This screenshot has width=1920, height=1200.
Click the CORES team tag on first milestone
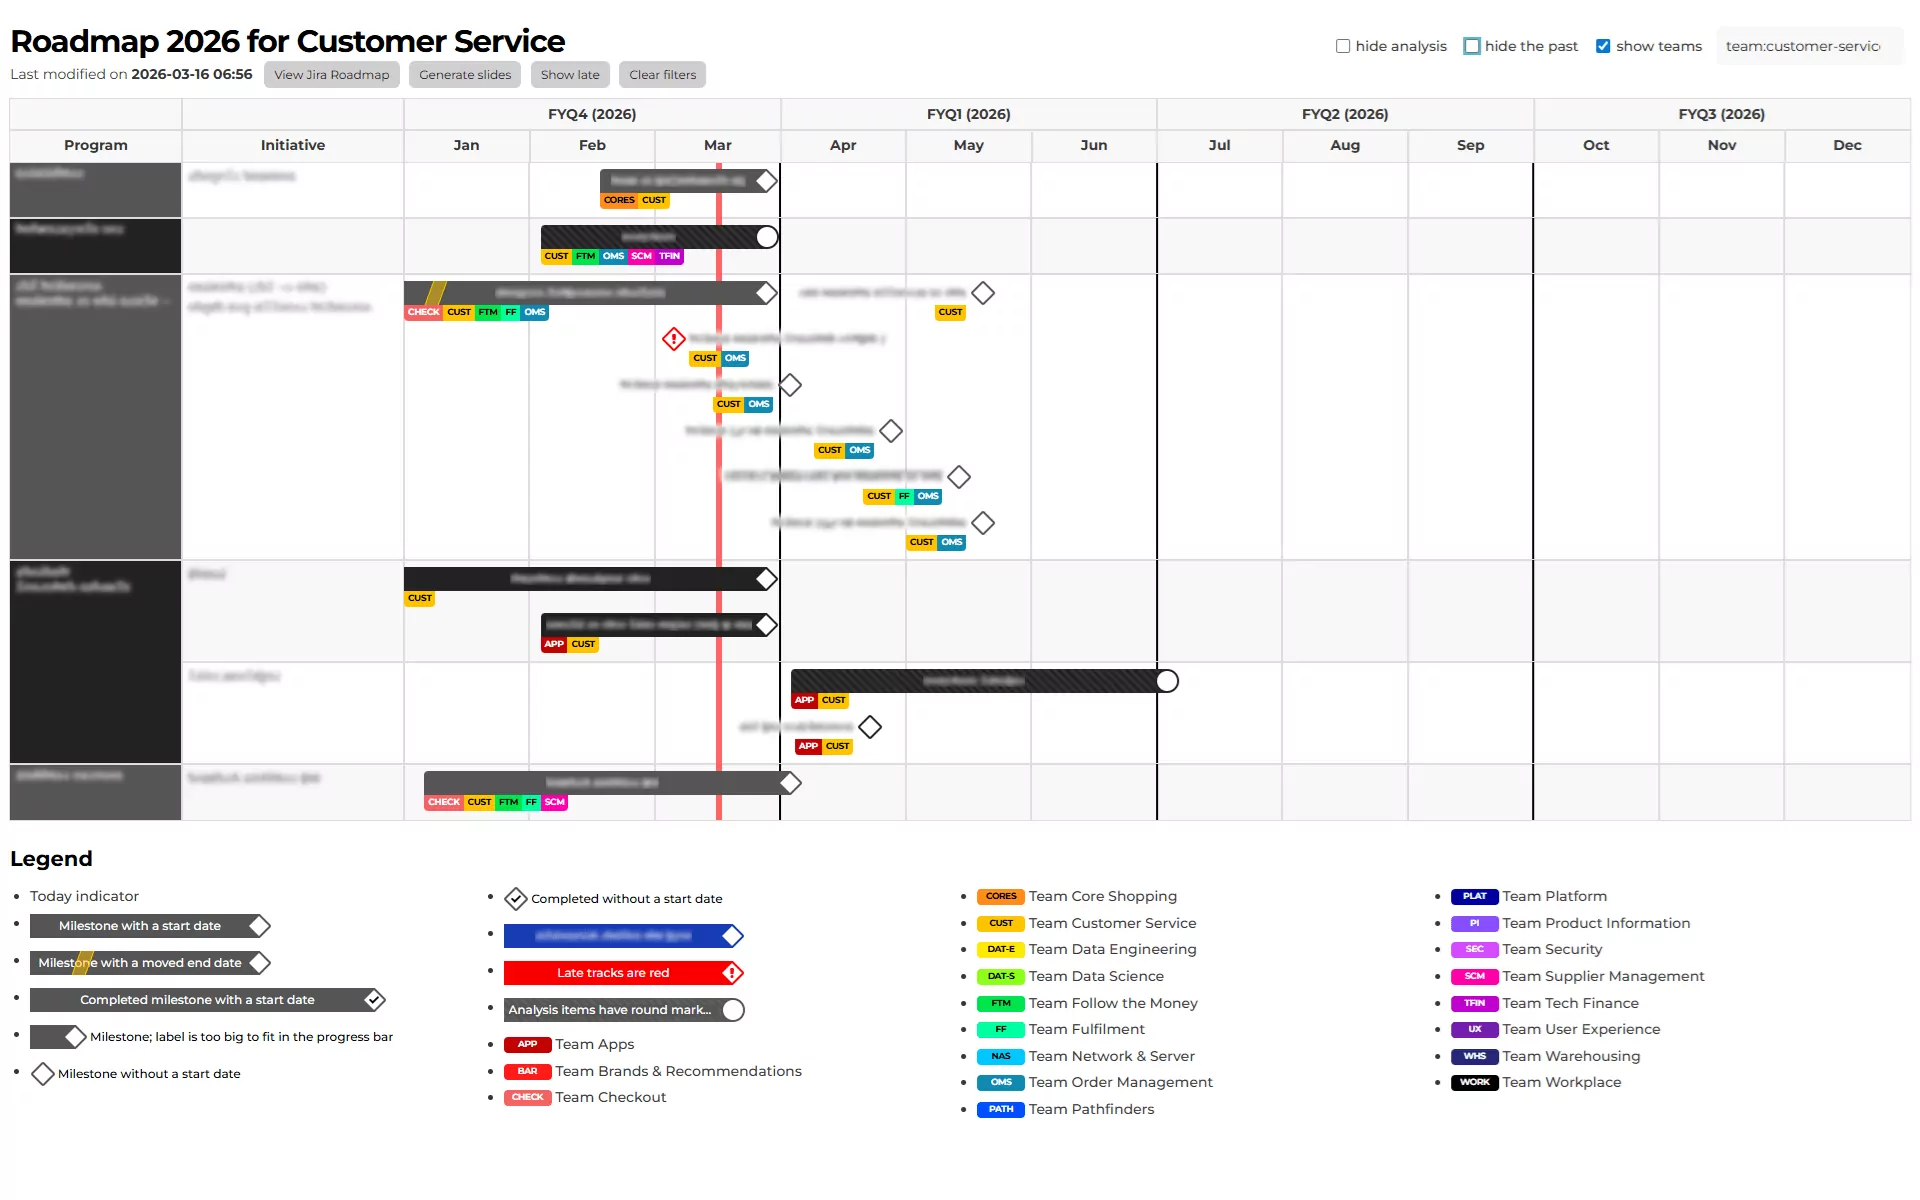pos(619,200)
